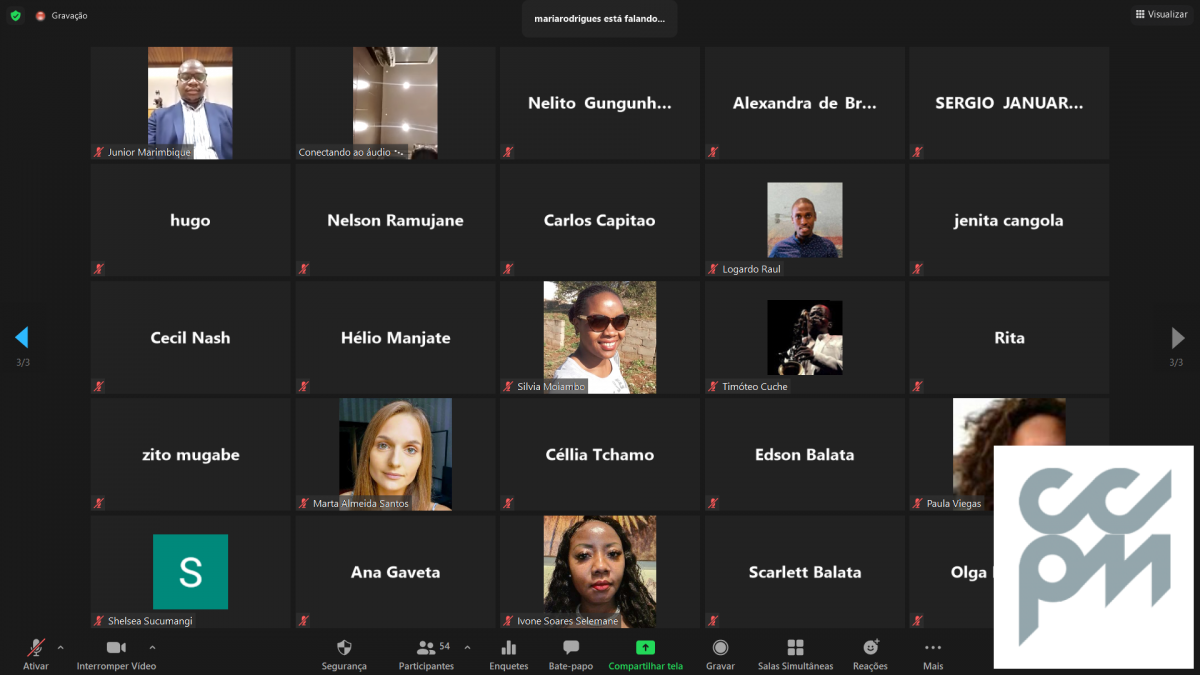Expand the Participantes caret arrow
This screenshot has width=1200, height=675.
(467, 647)
